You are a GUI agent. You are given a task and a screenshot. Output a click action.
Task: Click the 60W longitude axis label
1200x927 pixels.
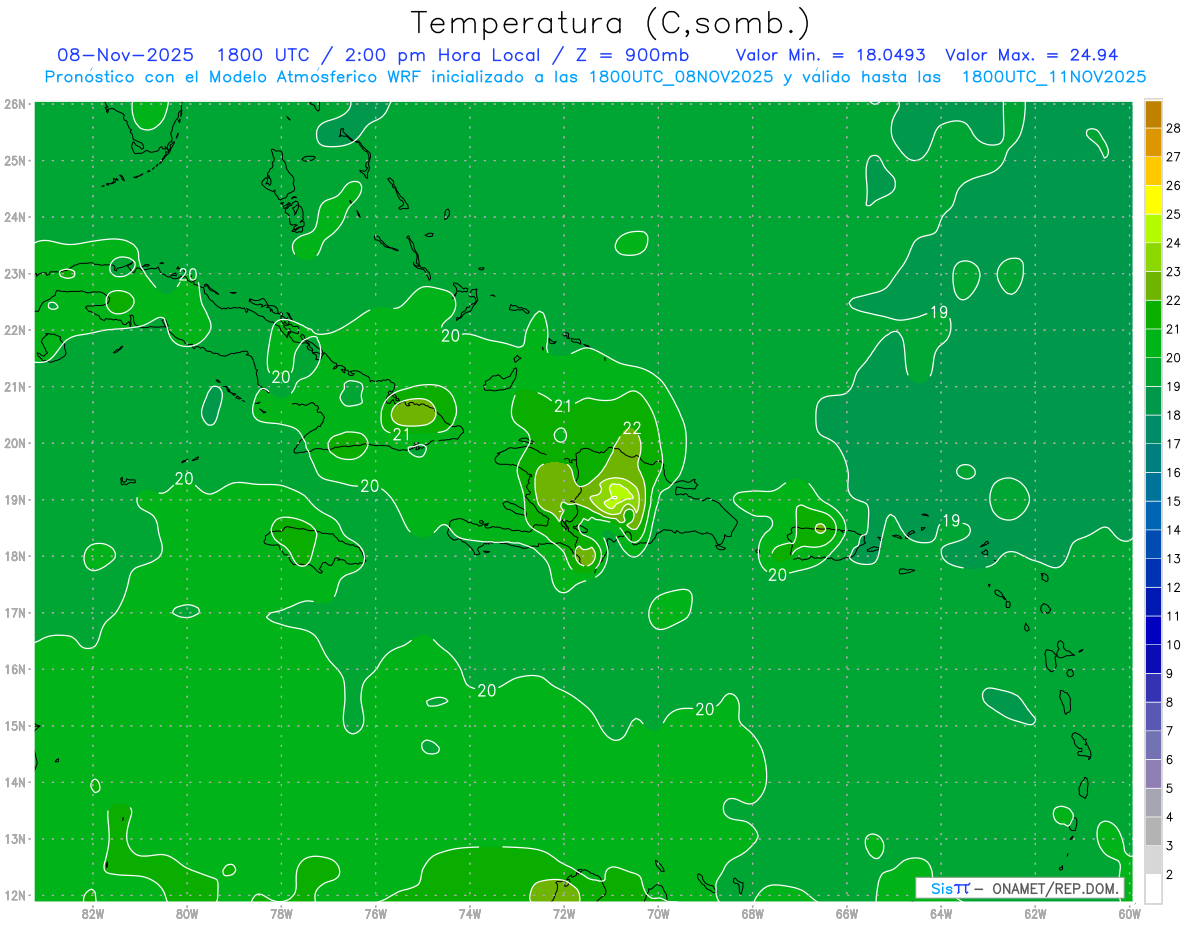[1129, 912]
